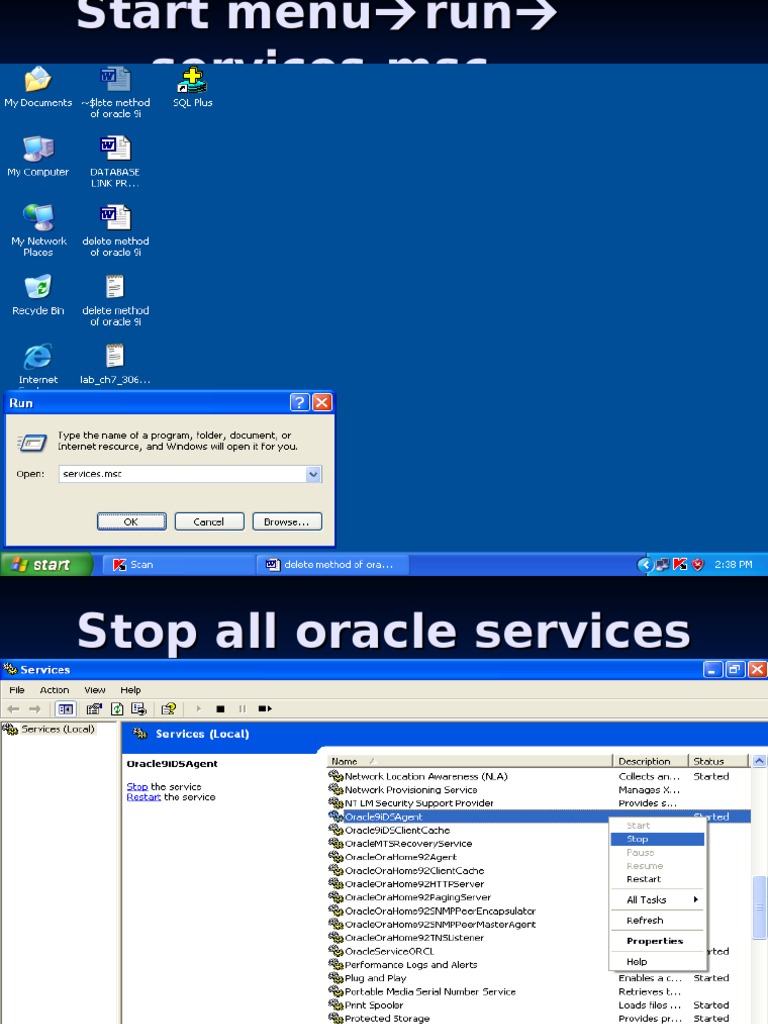Select the Plug and Play service row
Screen dimensions: 768x1024
point(539,978)
